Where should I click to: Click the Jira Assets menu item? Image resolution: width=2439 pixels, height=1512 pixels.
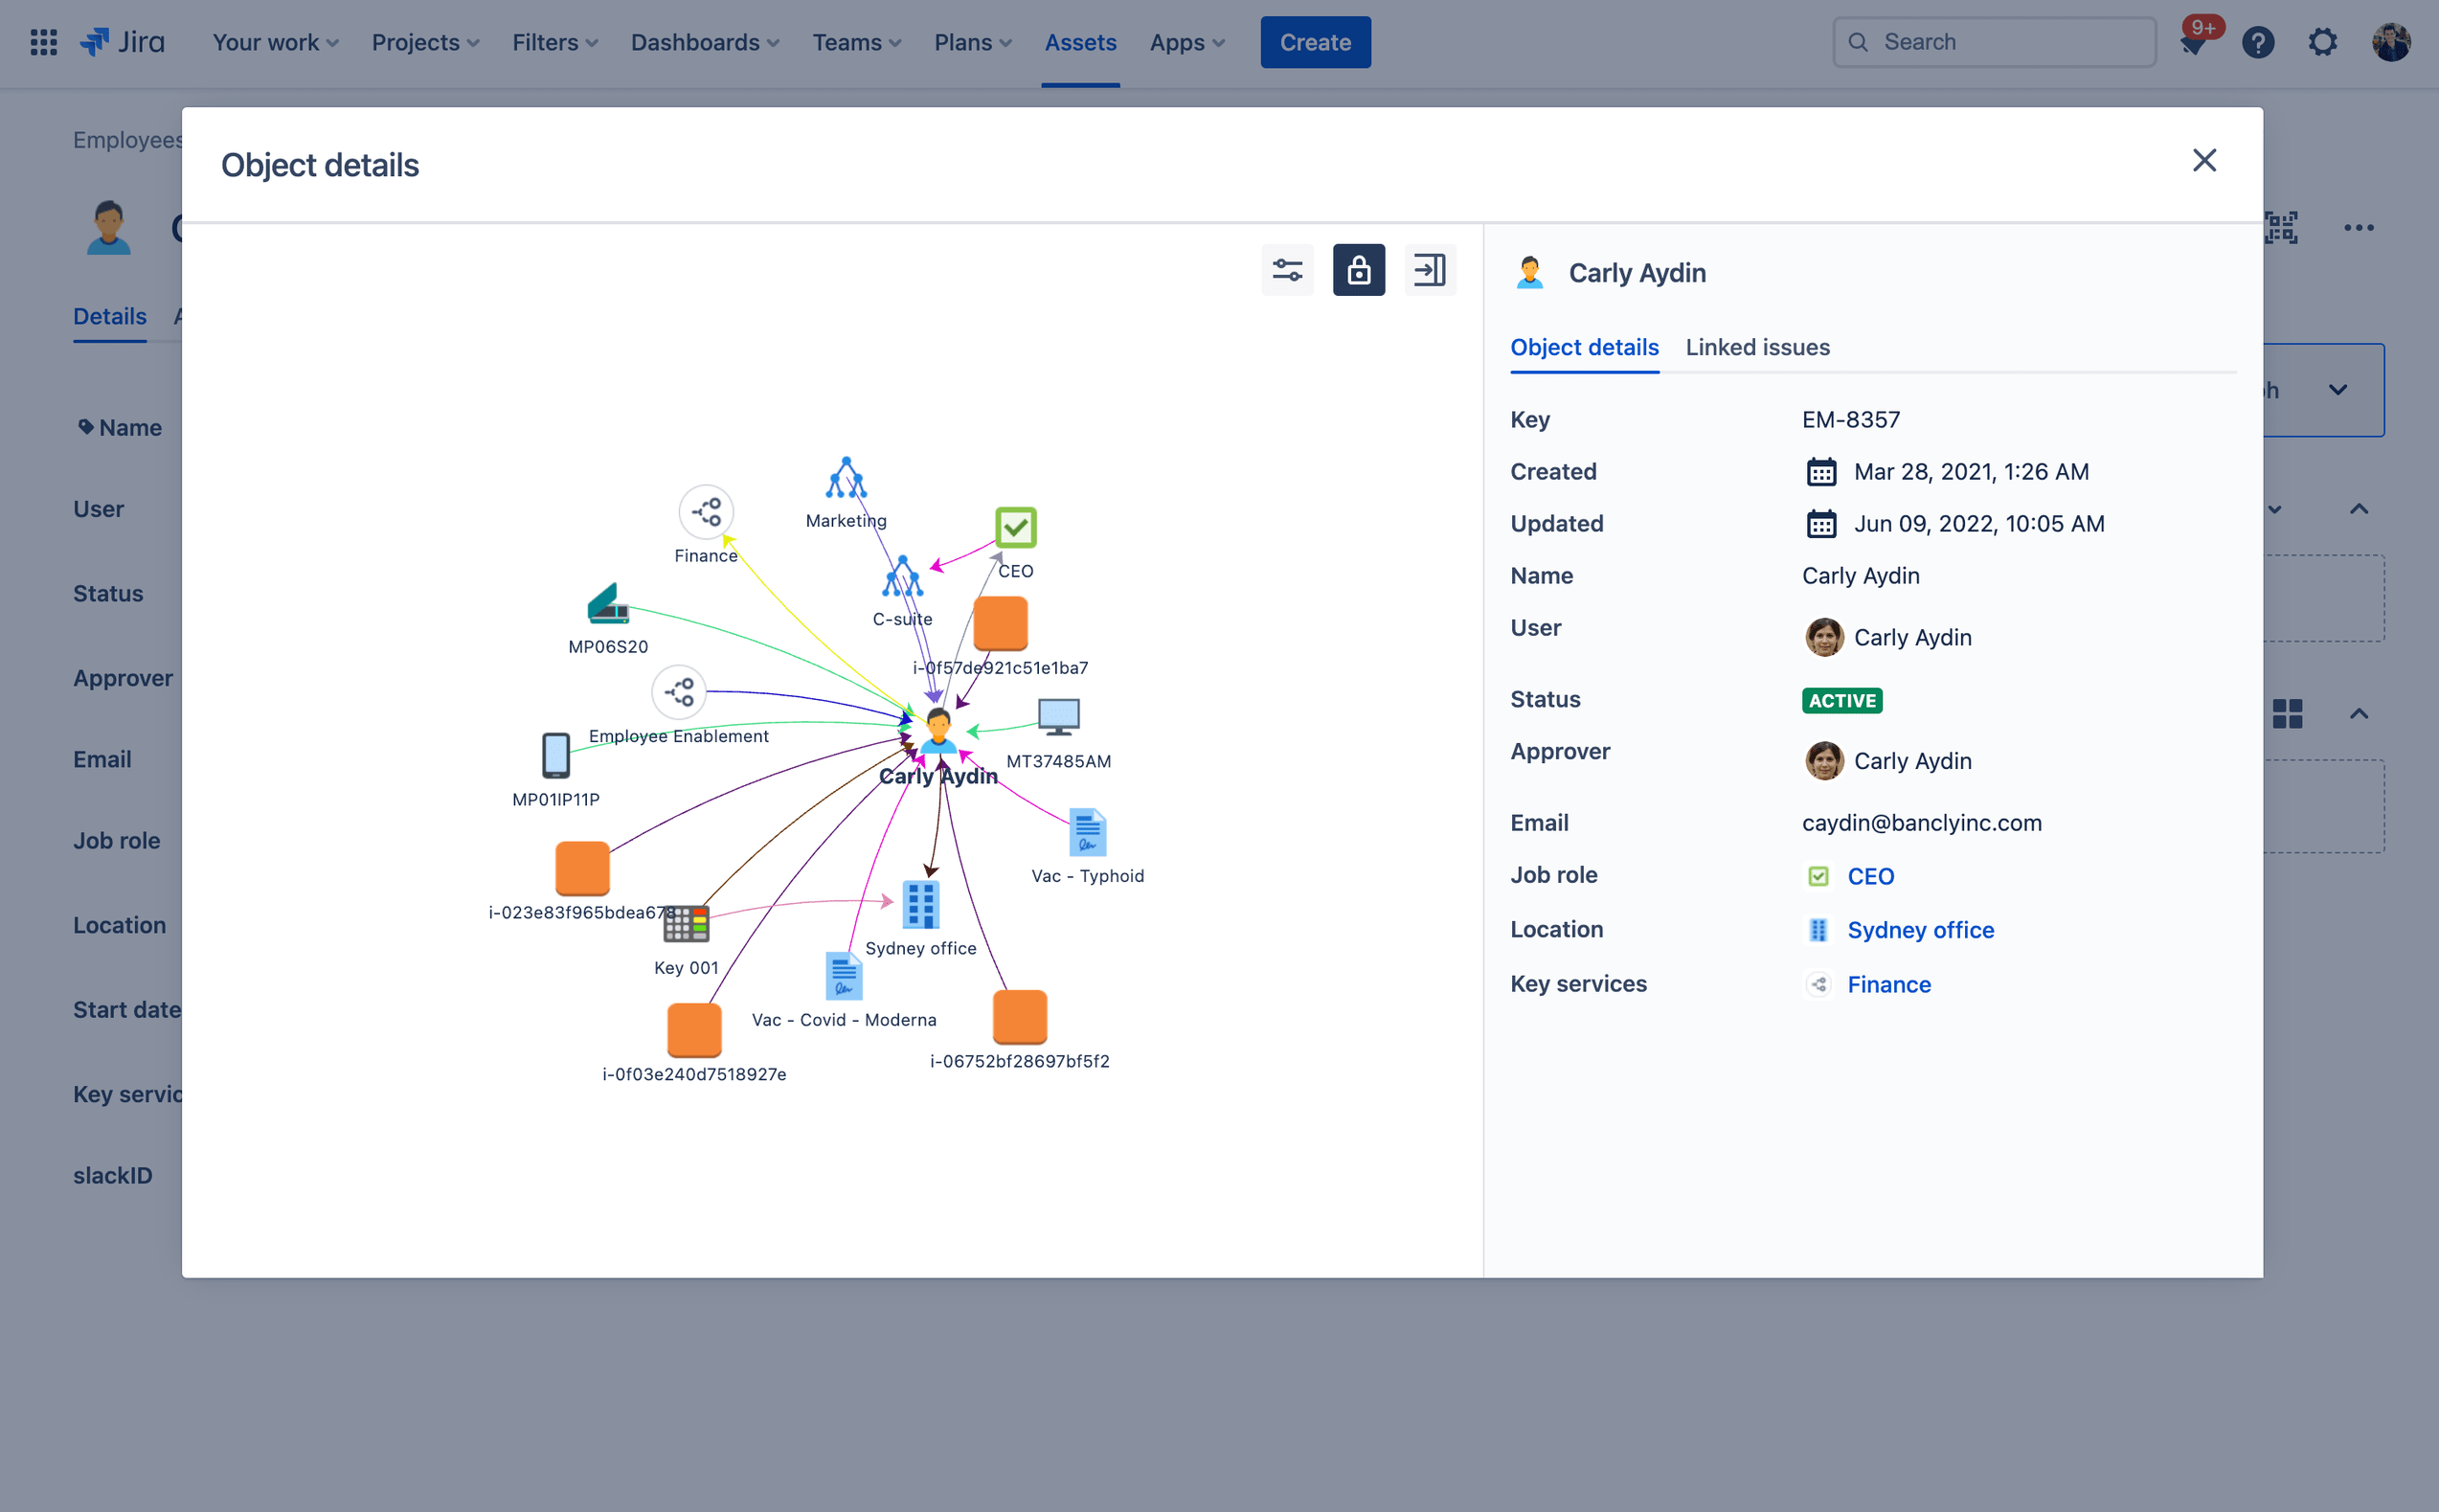(1080, 42)
